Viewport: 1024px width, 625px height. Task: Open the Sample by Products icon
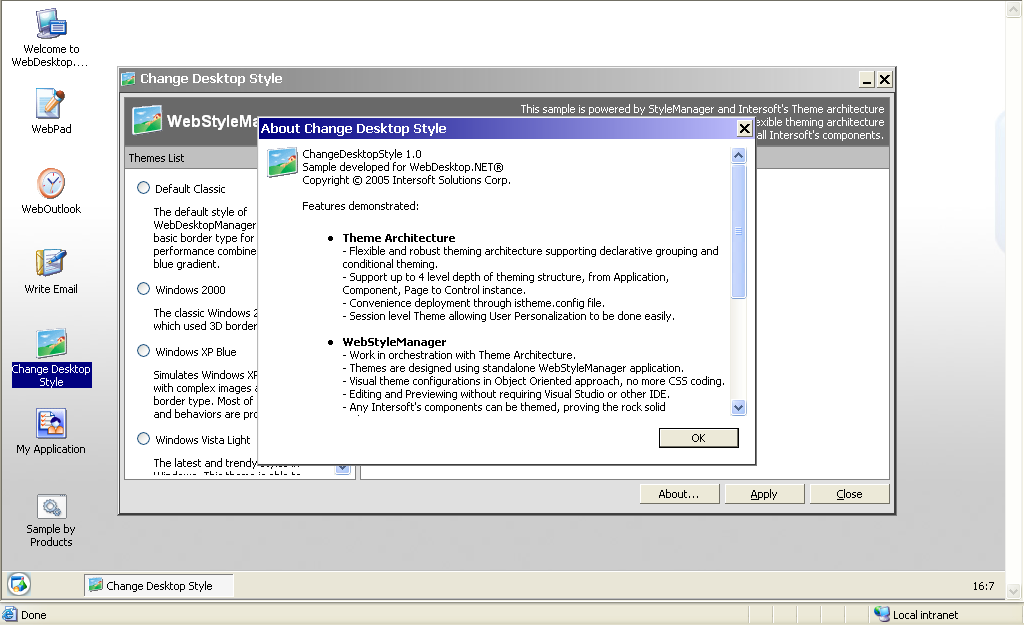[51, 507]
